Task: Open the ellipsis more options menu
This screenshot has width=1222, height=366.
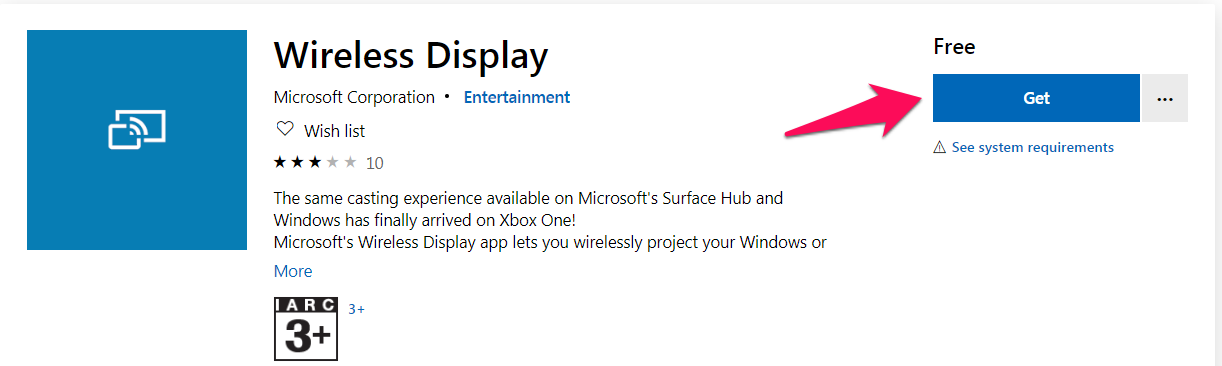Action: coord(1164,98)
